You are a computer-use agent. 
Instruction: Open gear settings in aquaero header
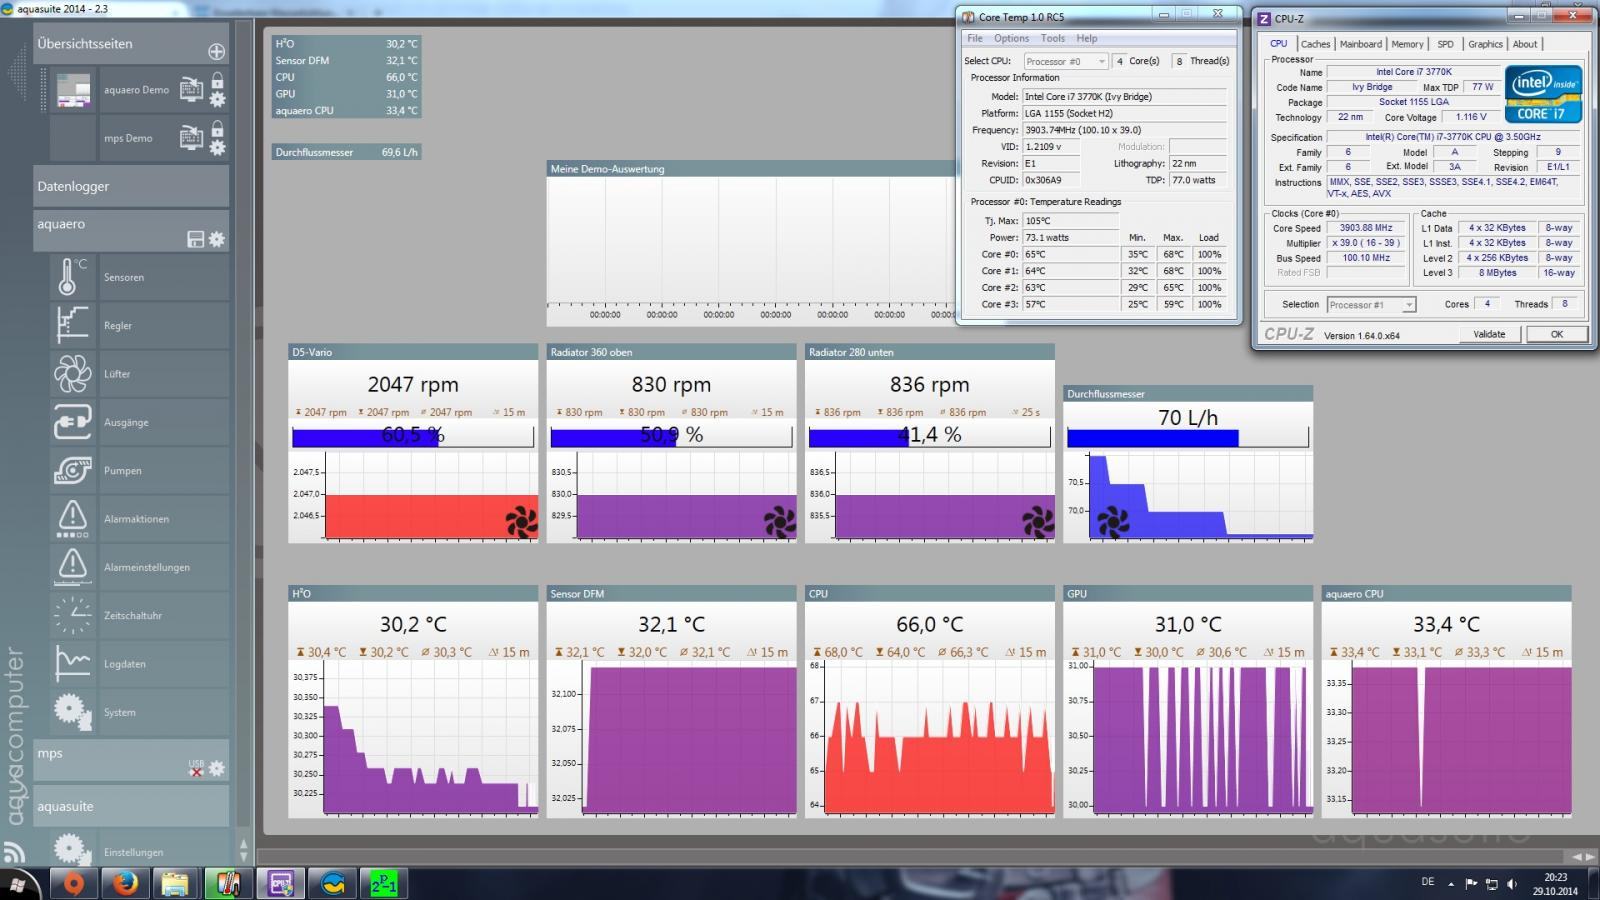tap(217, 239)
